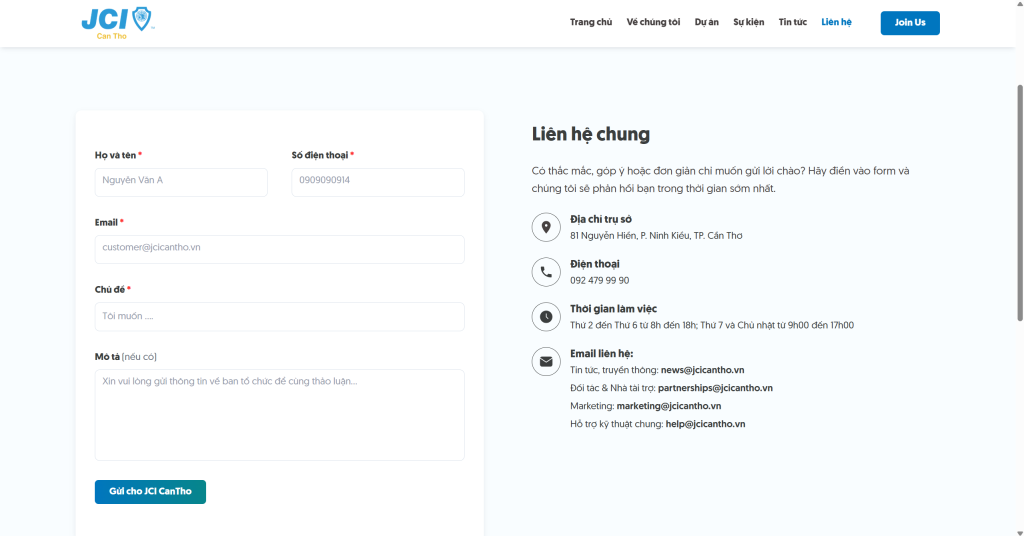
Task: Open the Trang chủ menu item
Action: click(590, 22)
